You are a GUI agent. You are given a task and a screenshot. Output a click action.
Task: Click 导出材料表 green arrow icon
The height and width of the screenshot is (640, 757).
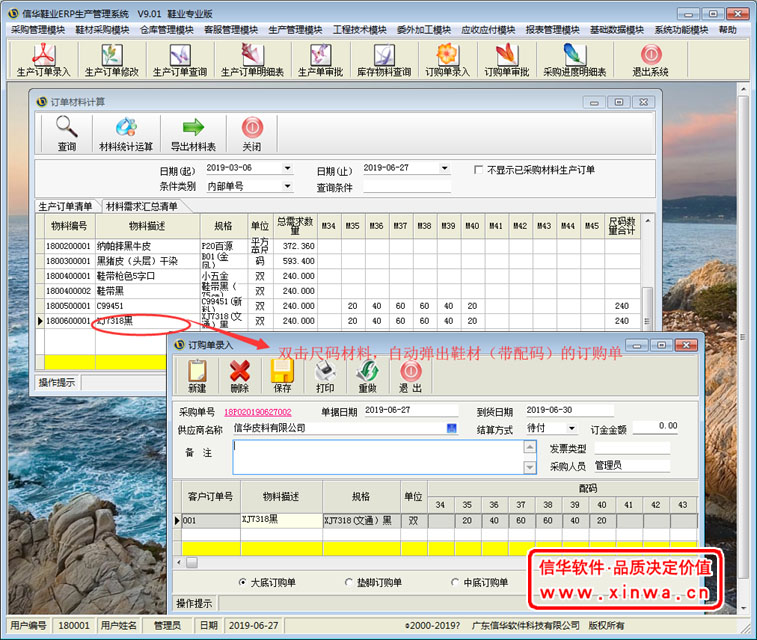(x=193, y=134)
